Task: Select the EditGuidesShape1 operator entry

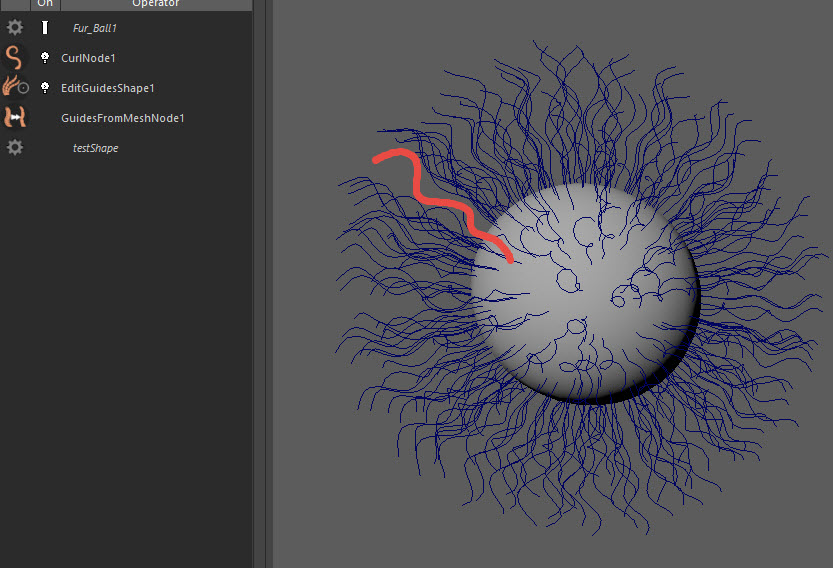Action: point(107,89)
